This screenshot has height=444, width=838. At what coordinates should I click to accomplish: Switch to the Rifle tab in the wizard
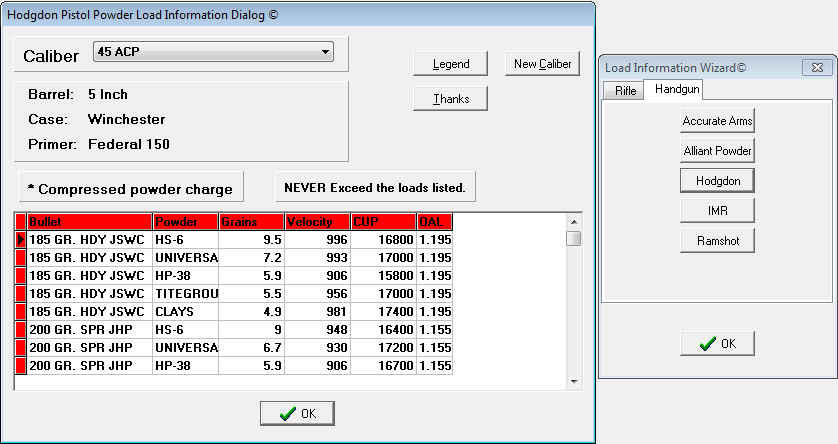[x=624, y=90]
